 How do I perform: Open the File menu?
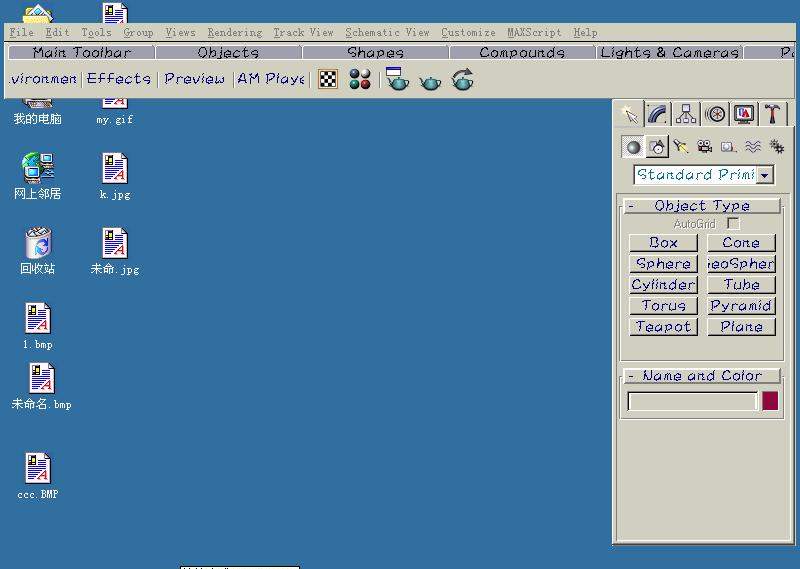pyautogui.click(x=21, y=33)
